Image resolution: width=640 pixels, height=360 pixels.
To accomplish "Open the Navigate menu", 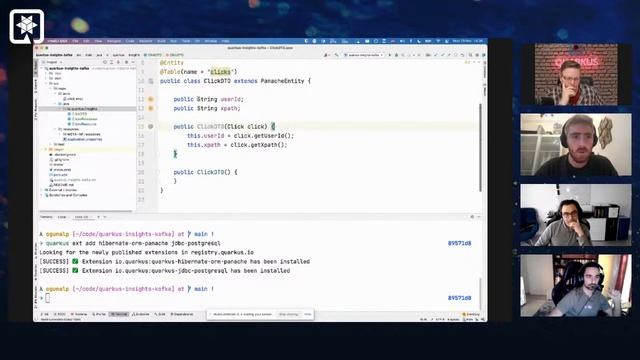I will (x=113, y=41).
